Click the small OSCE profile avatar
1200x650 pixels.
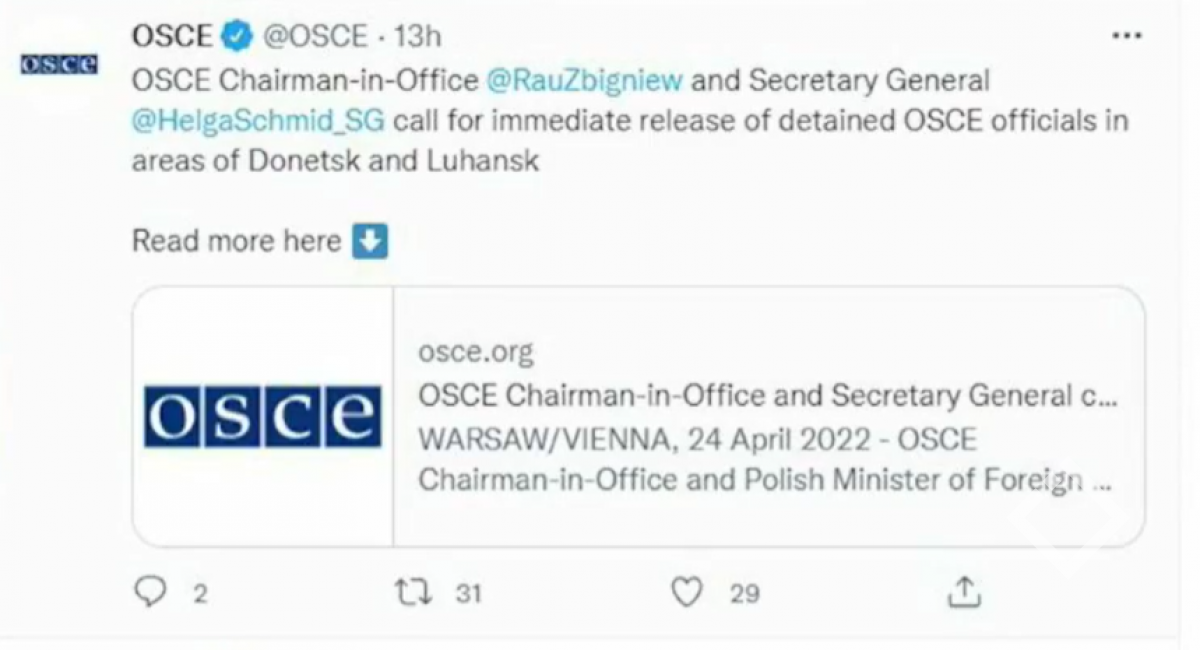tap(59, 66)
